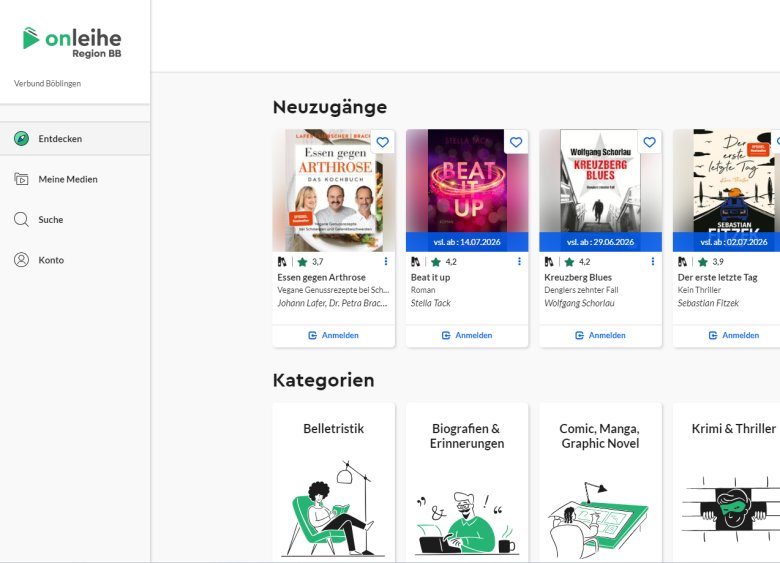
Task: Open the Entdecken section in the sidebar
Action: tap(75, 139)
